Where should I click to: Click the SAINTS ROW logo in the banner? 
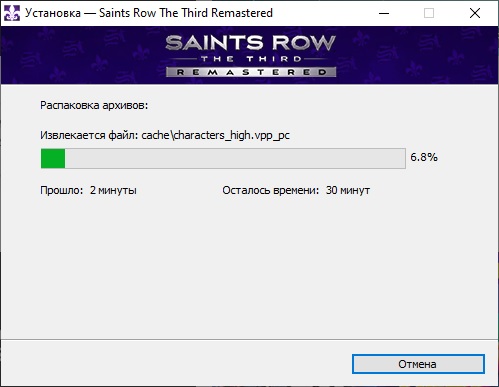251,43
